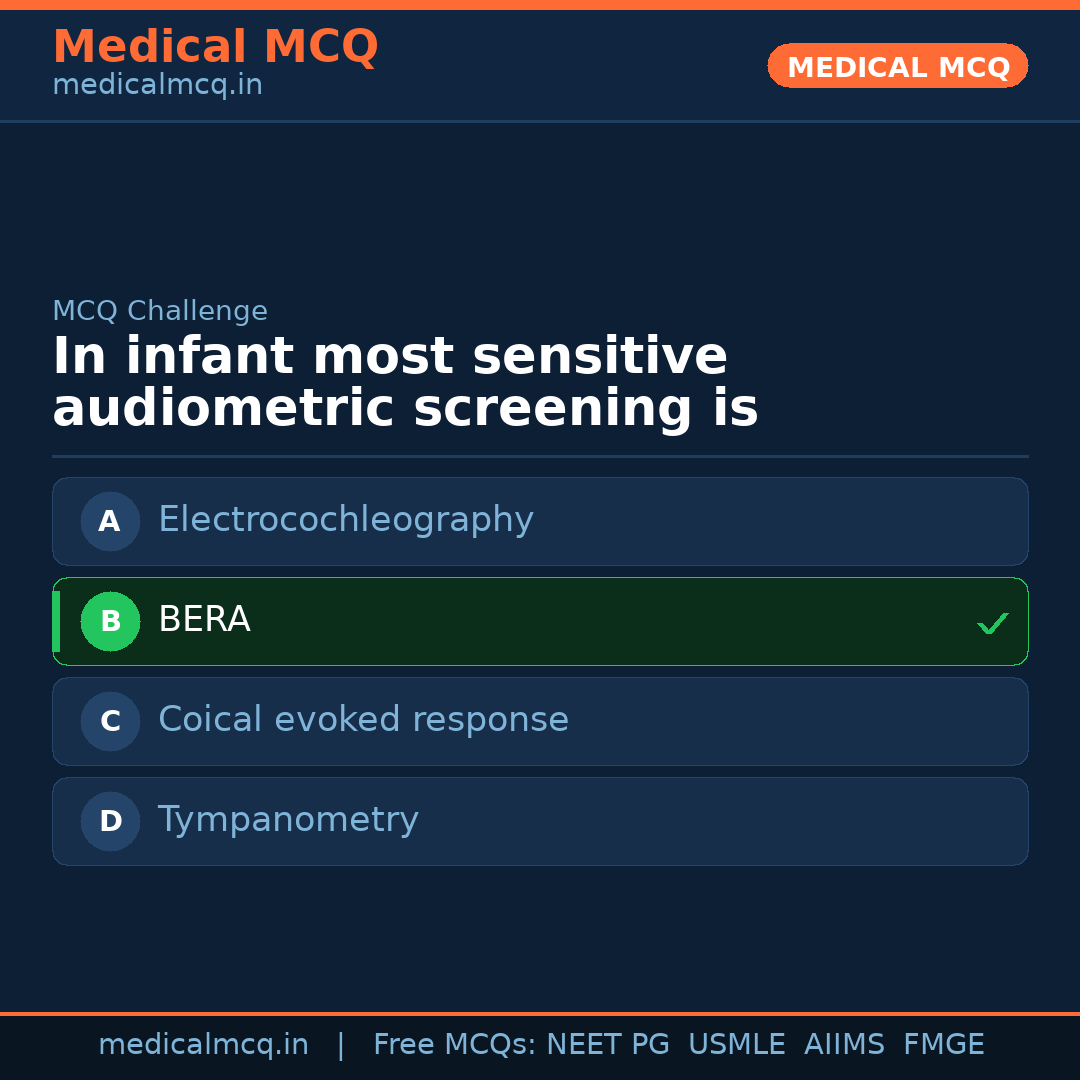Click the orange MEDICAL MCQ badge

coord(897,66)
